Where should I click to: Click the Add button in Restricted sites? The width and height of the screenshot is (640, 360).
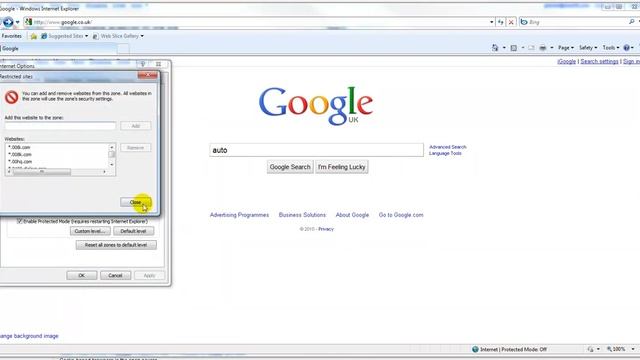(136, 126)
